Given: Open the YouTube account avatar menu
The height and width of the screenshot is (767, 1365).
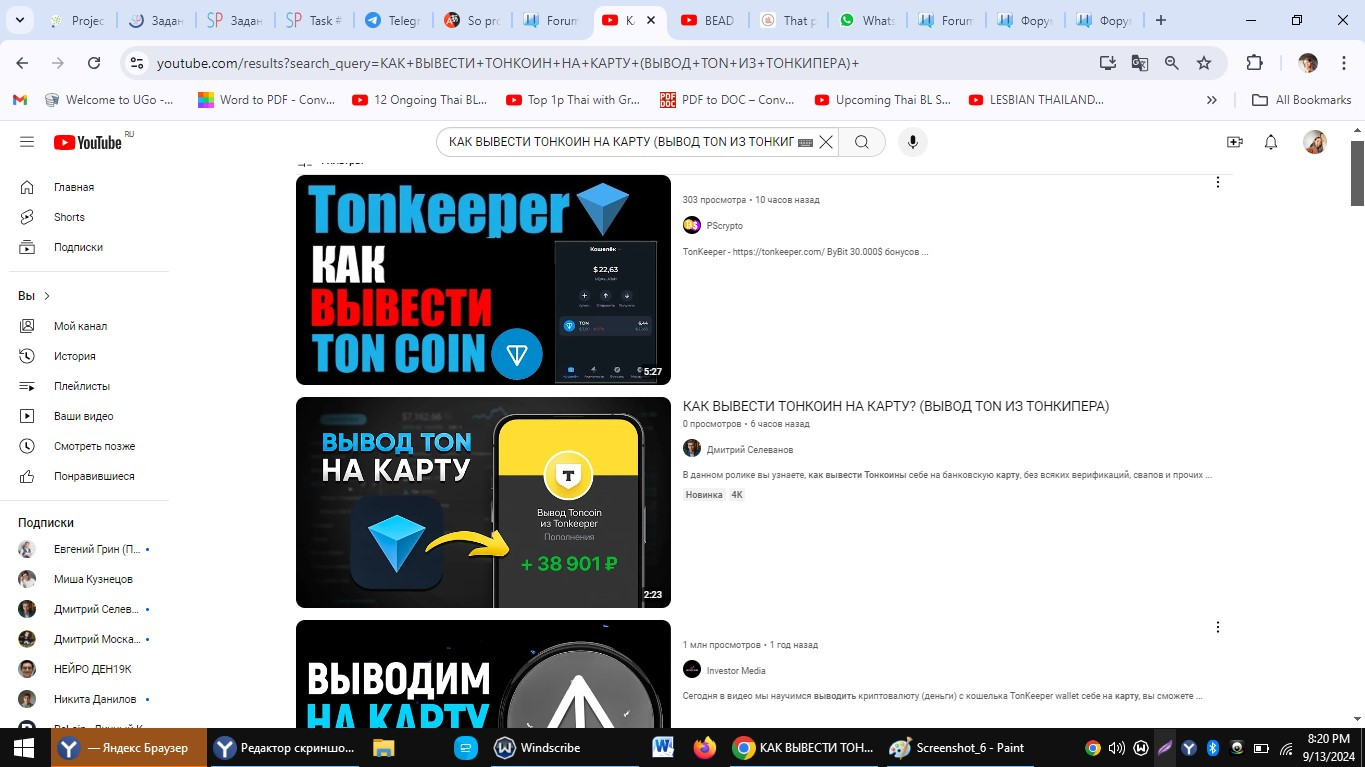Looking at the screenshot, I should click(x=1315, y=142).
